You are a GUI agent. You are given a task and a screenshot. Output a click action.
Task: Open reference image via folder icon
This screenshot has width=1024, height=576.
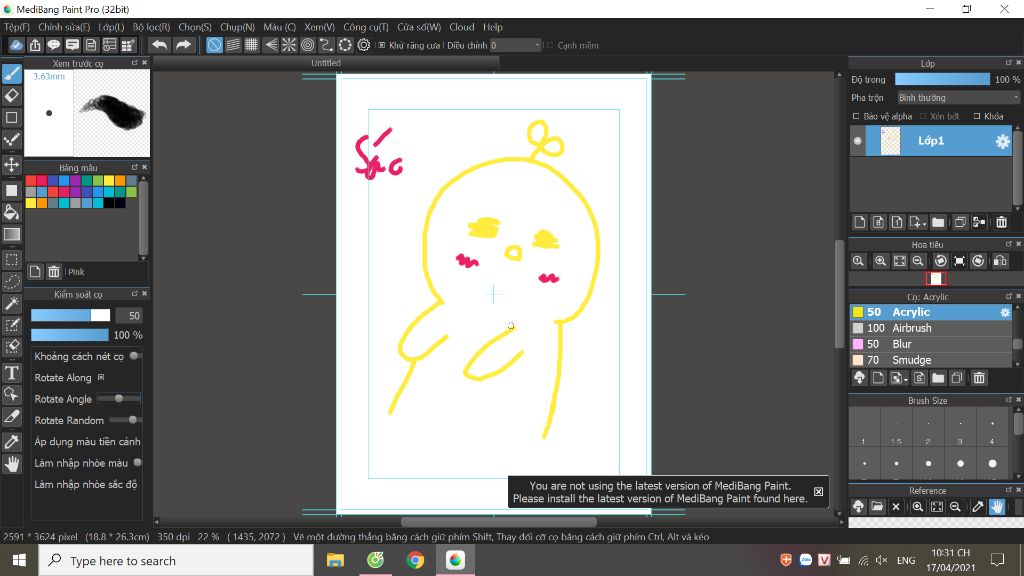pos(877,507)
